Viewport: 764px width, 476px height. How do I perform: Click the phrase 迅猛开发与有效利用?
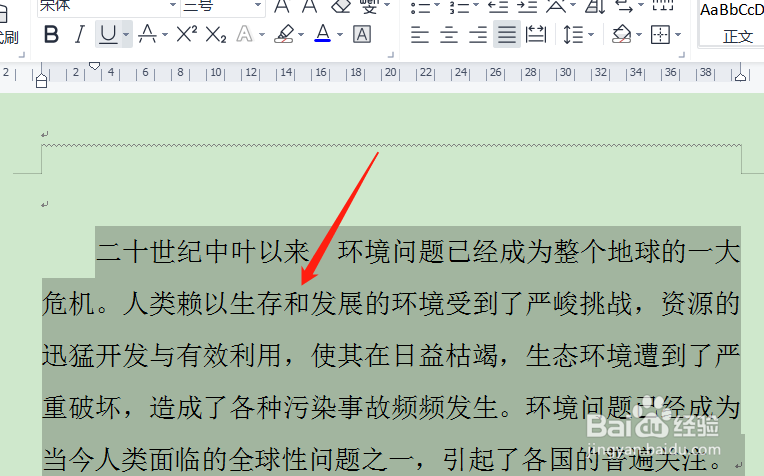(162, 355)
